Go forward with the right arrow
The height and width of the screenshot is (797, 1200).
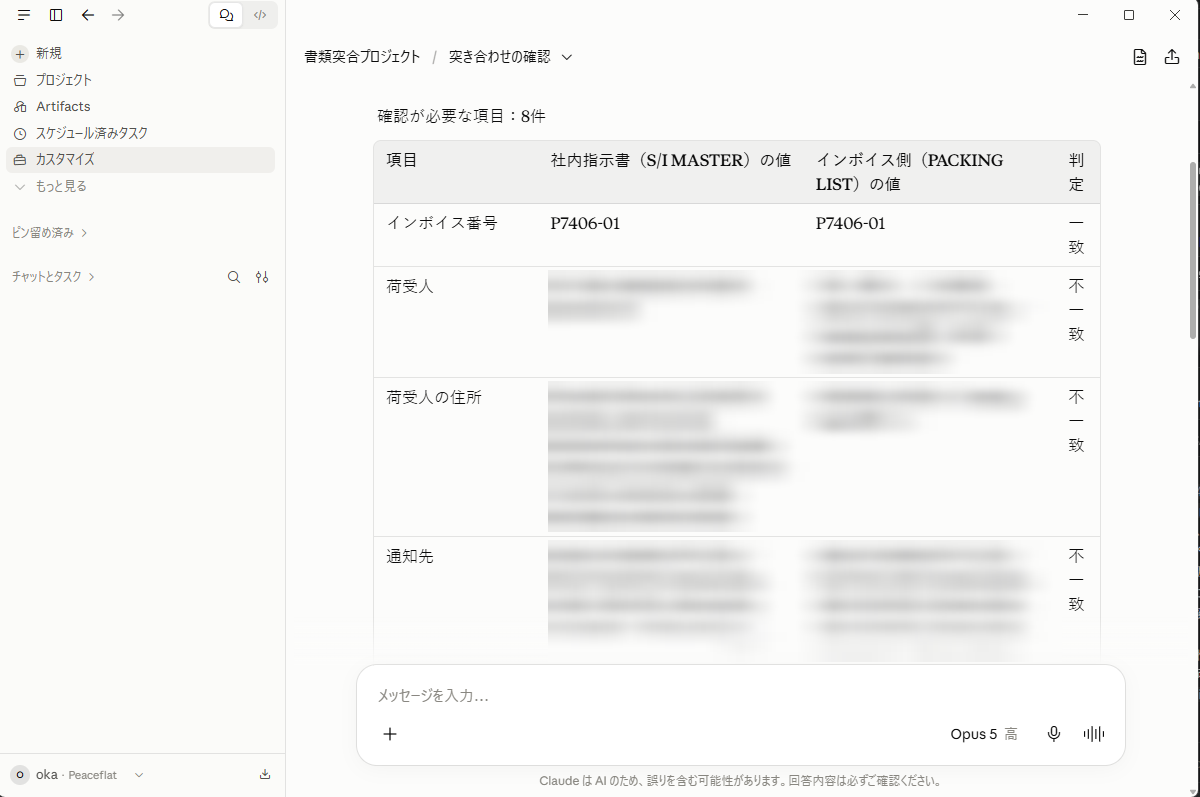119,15
